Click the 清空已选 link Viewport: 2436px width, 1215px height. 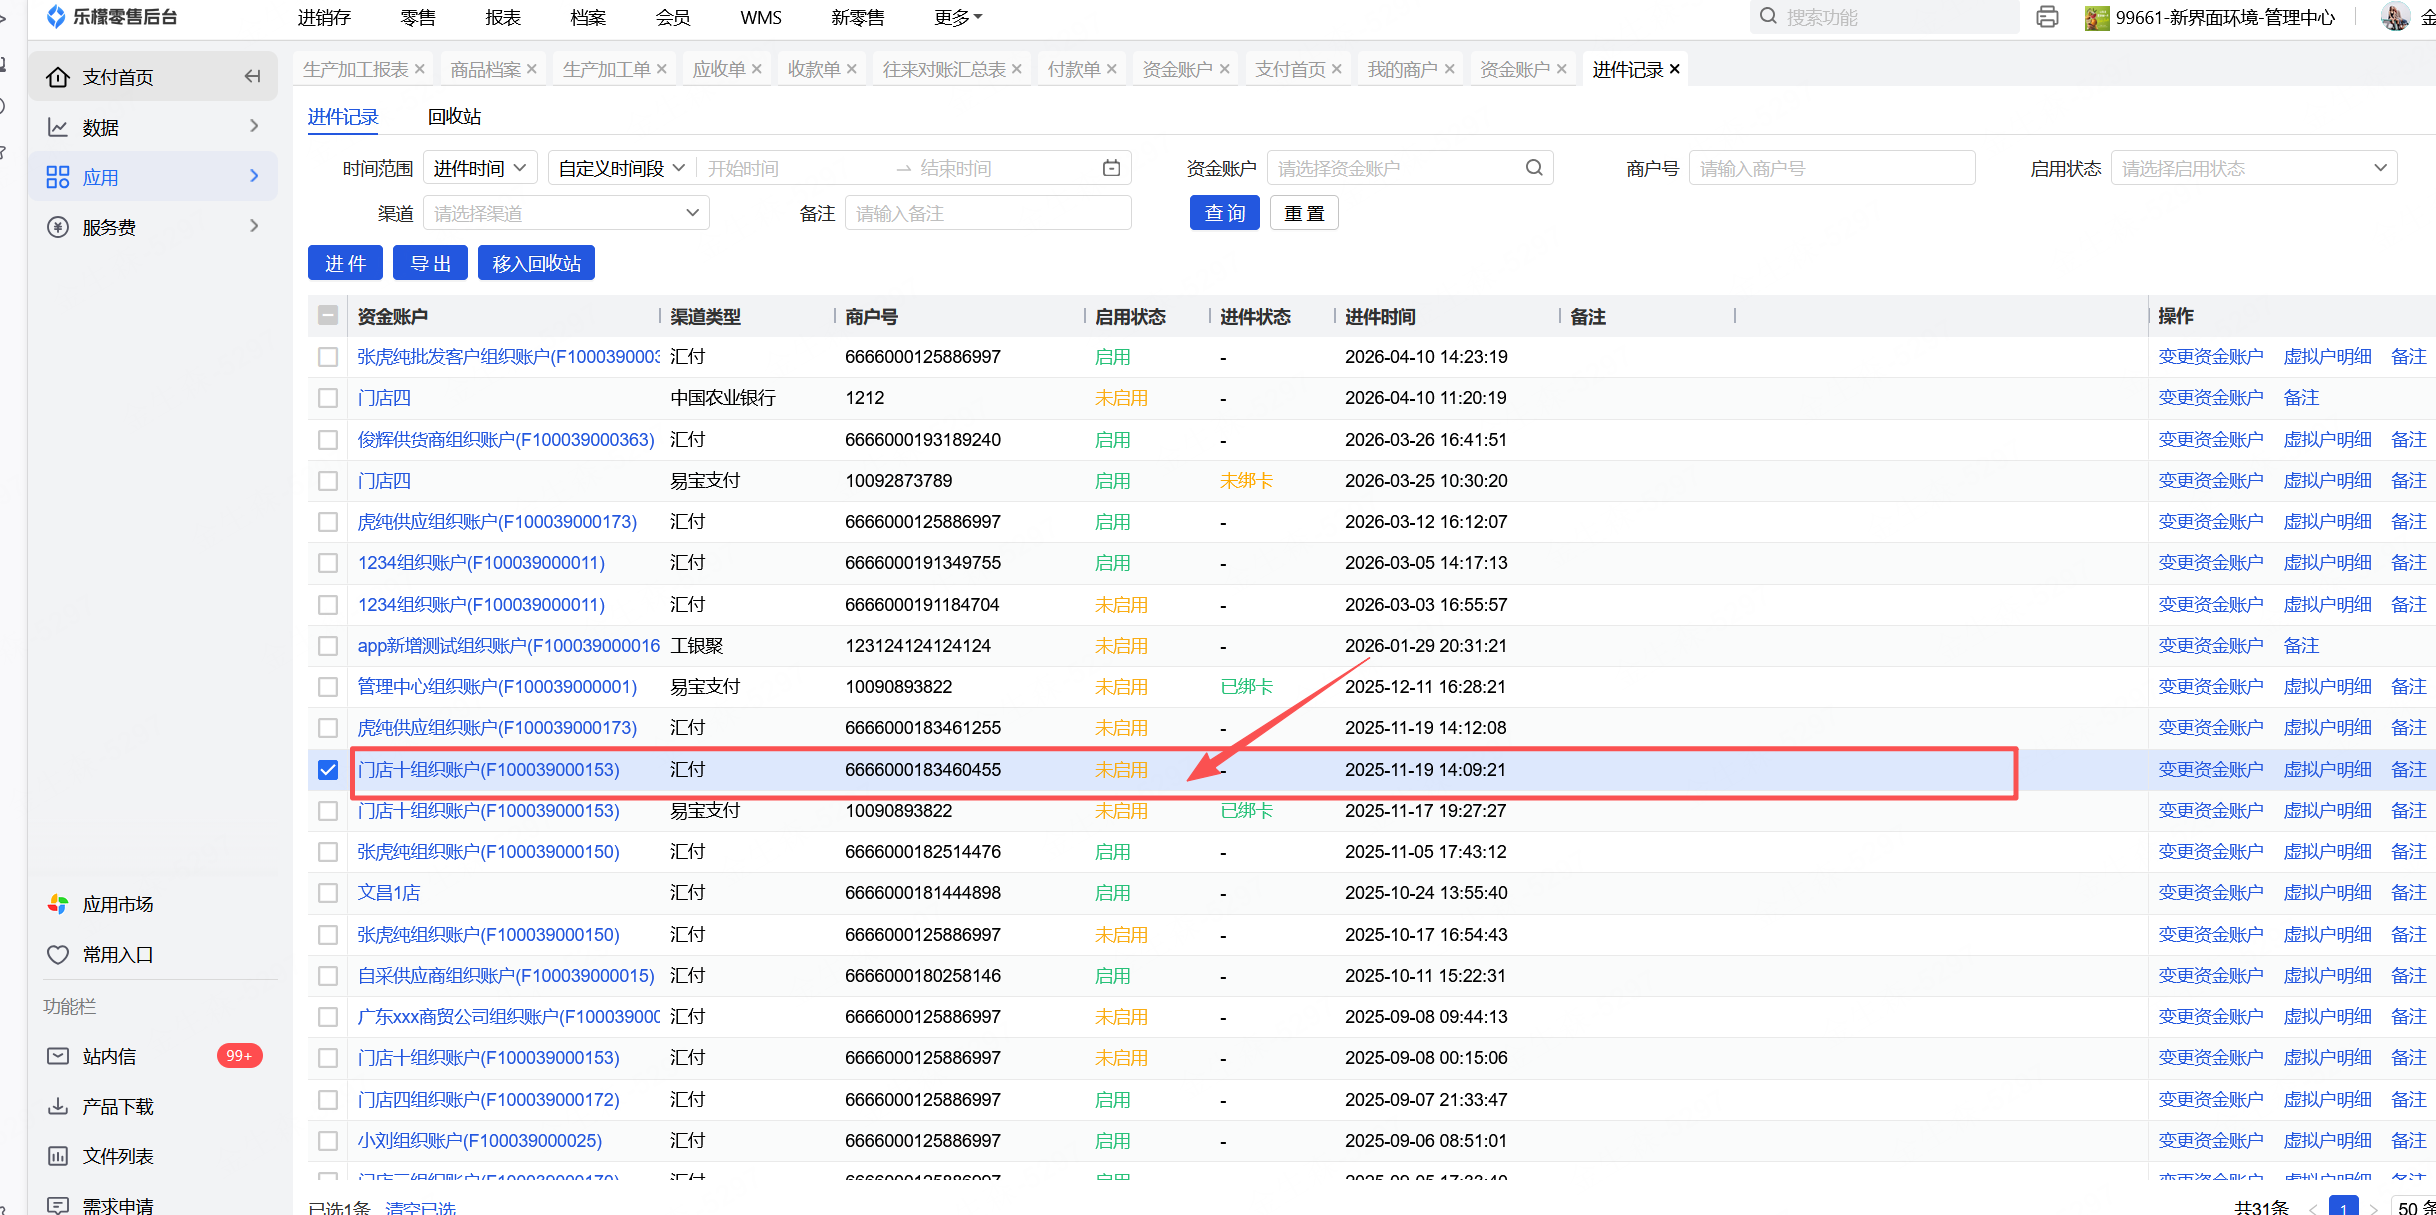(421, 1207)
